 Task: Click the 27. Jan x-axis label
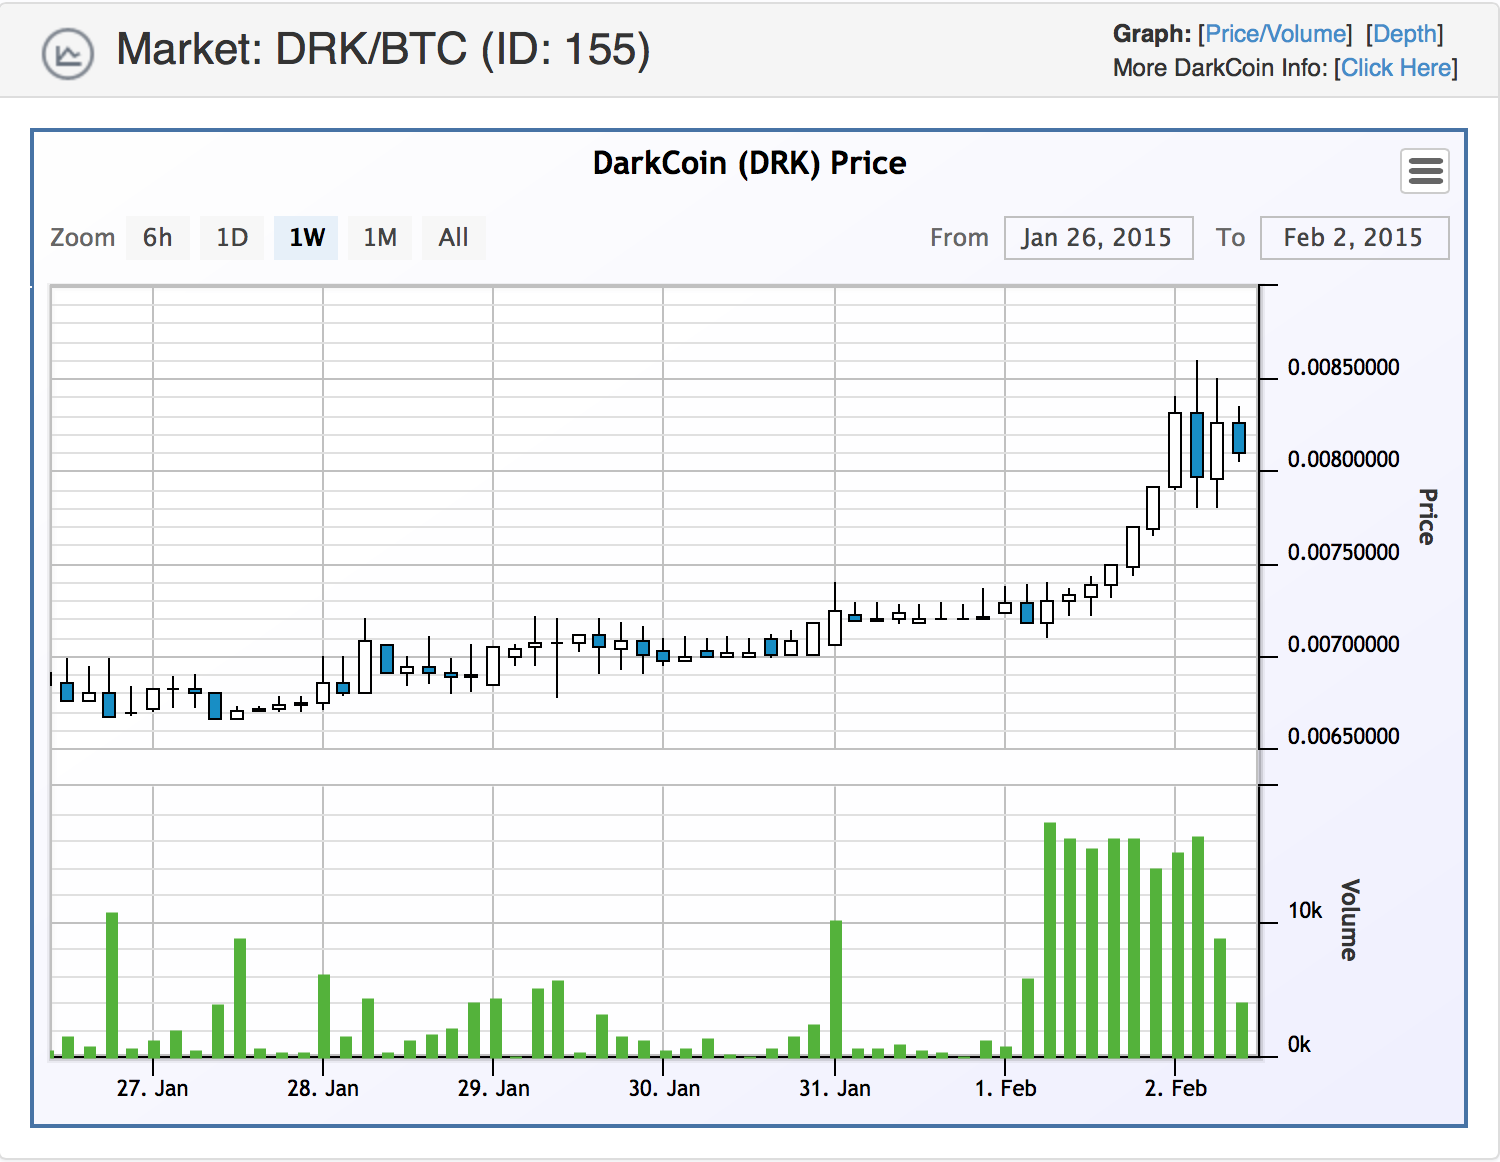click(152, 1088)
